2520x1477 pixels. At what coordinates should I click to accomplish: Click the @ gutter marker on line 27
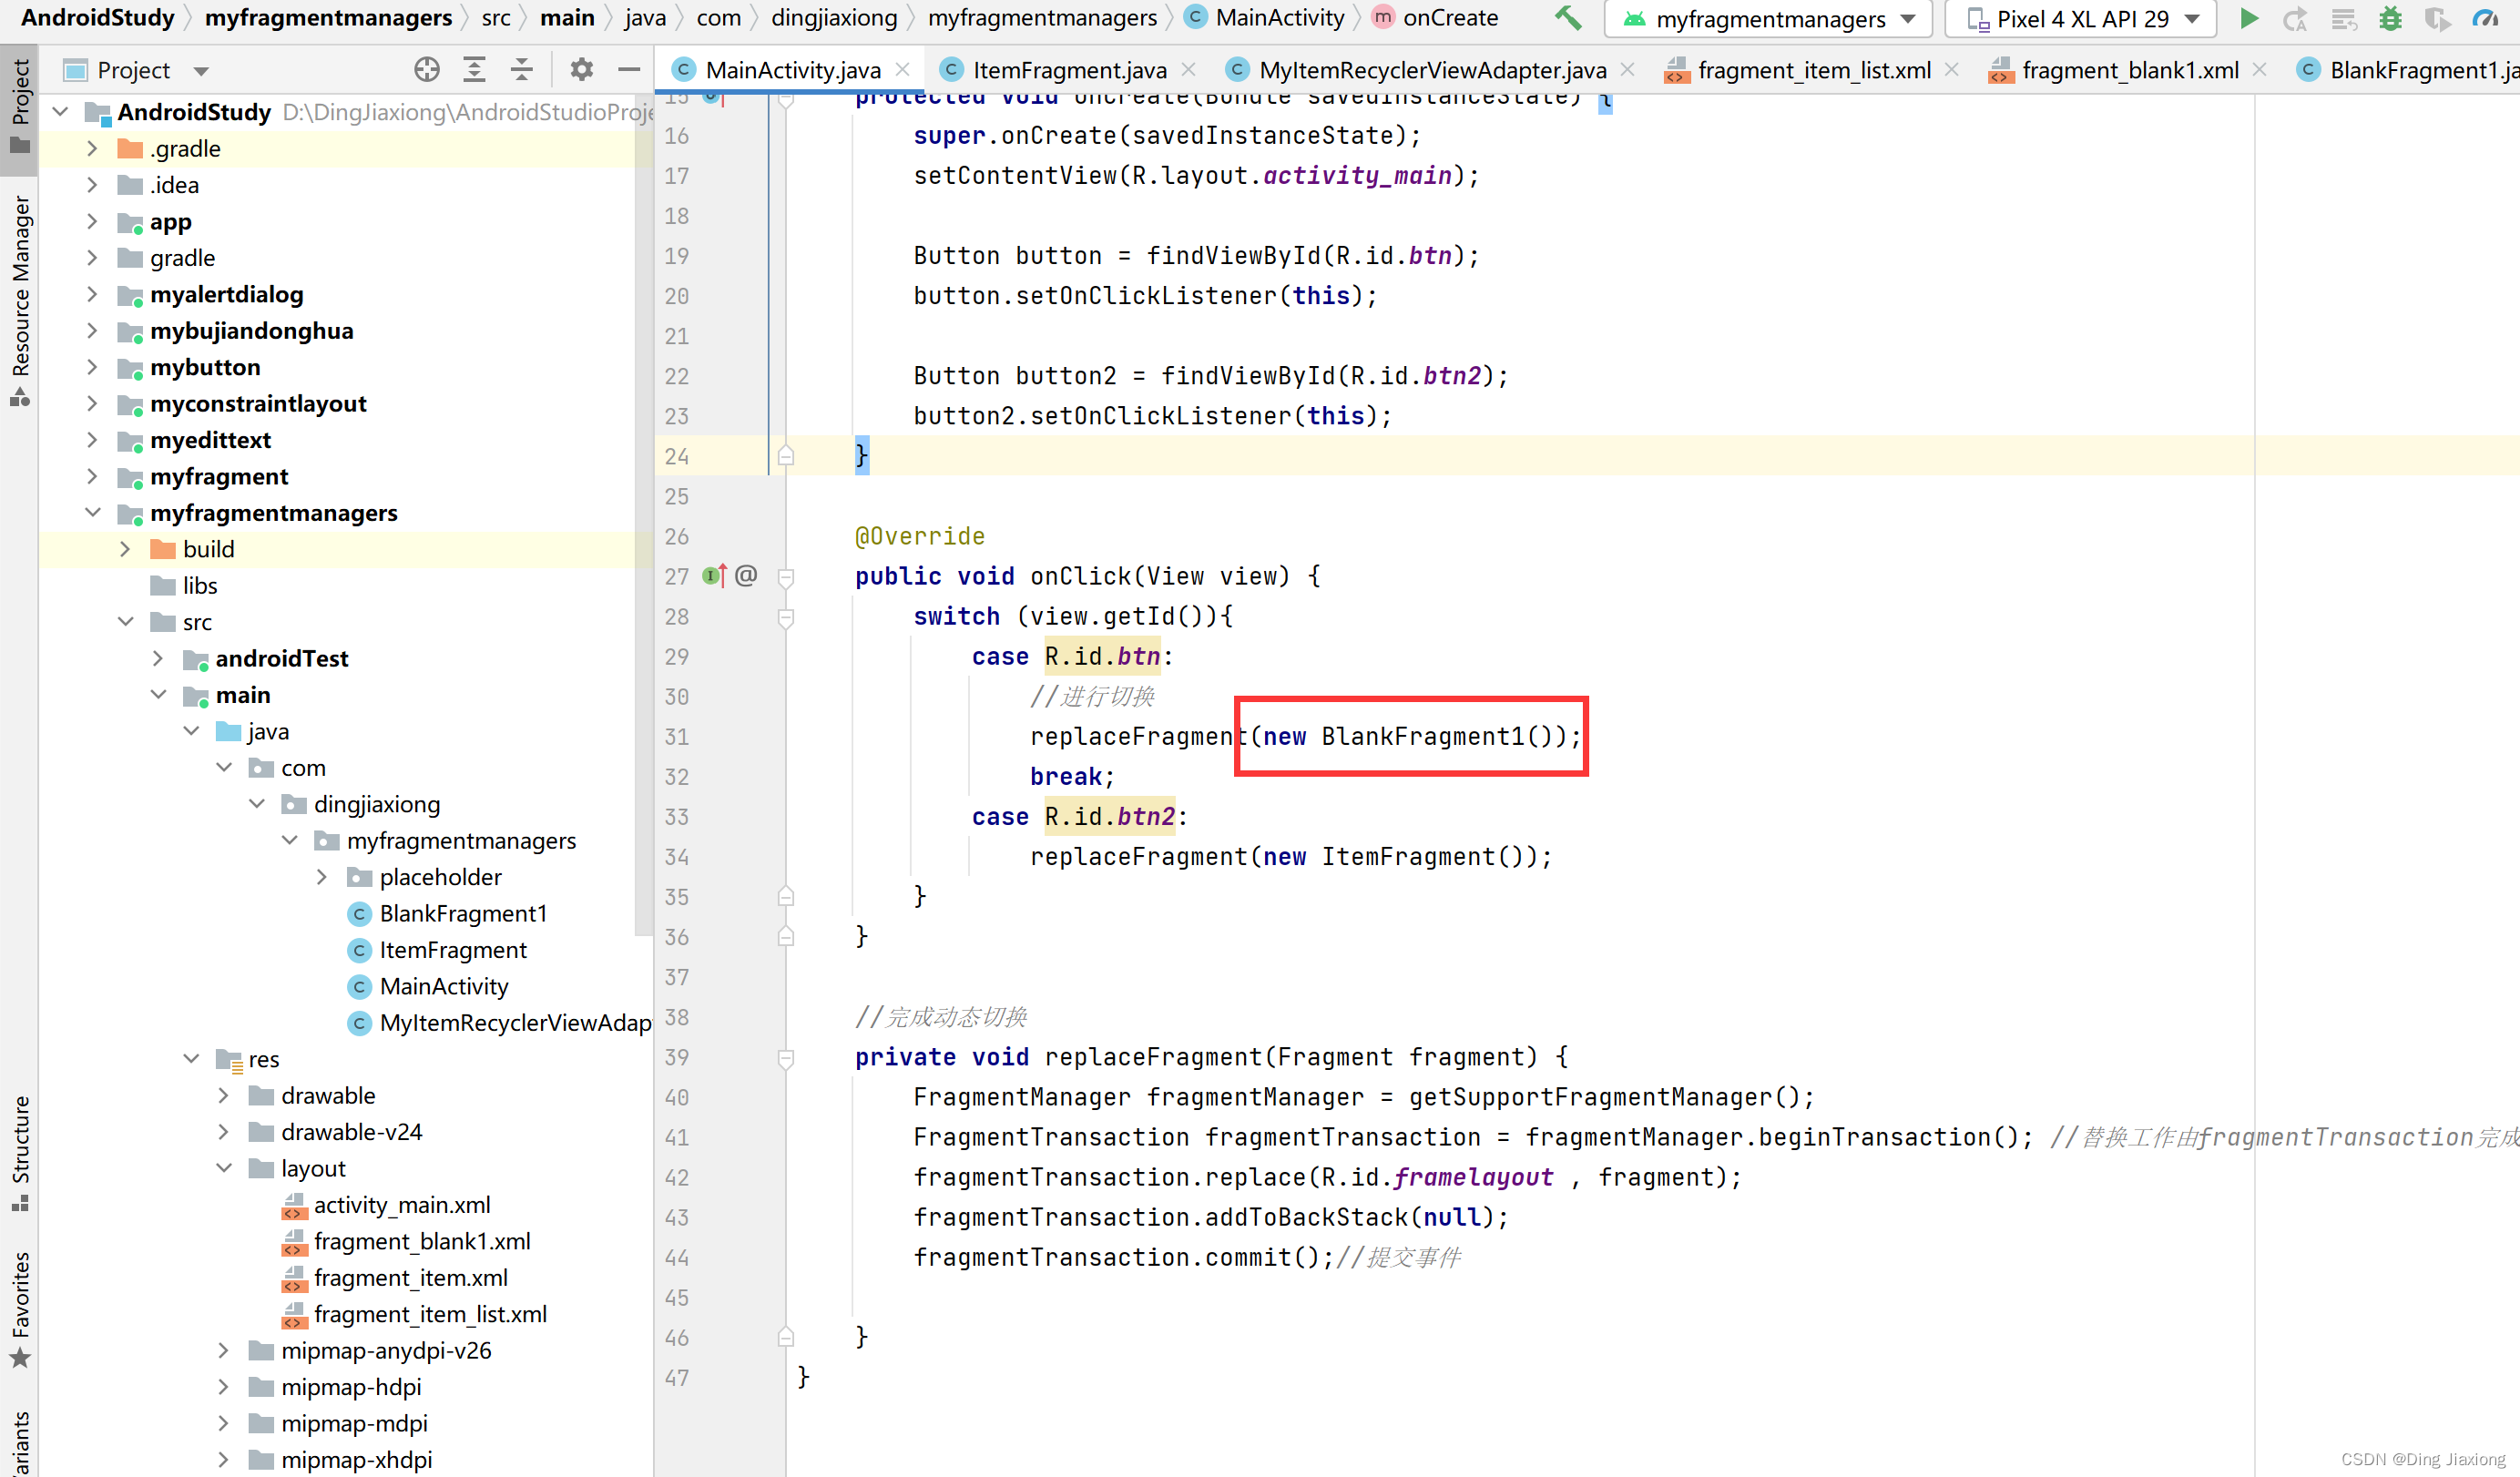[746, 575]
